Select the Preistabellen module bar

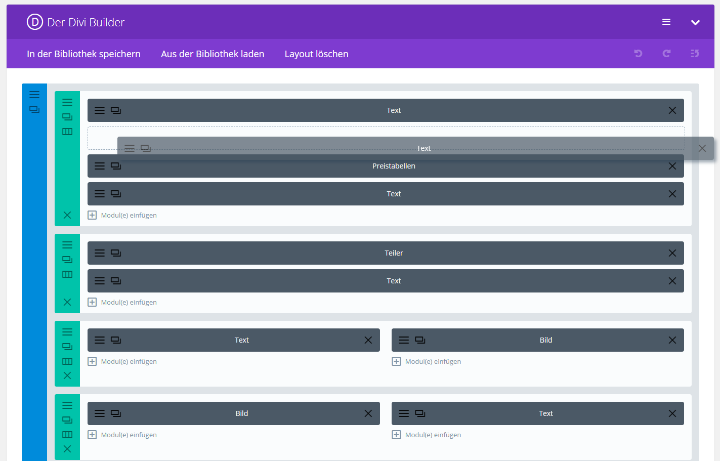[x=393, y=166]
